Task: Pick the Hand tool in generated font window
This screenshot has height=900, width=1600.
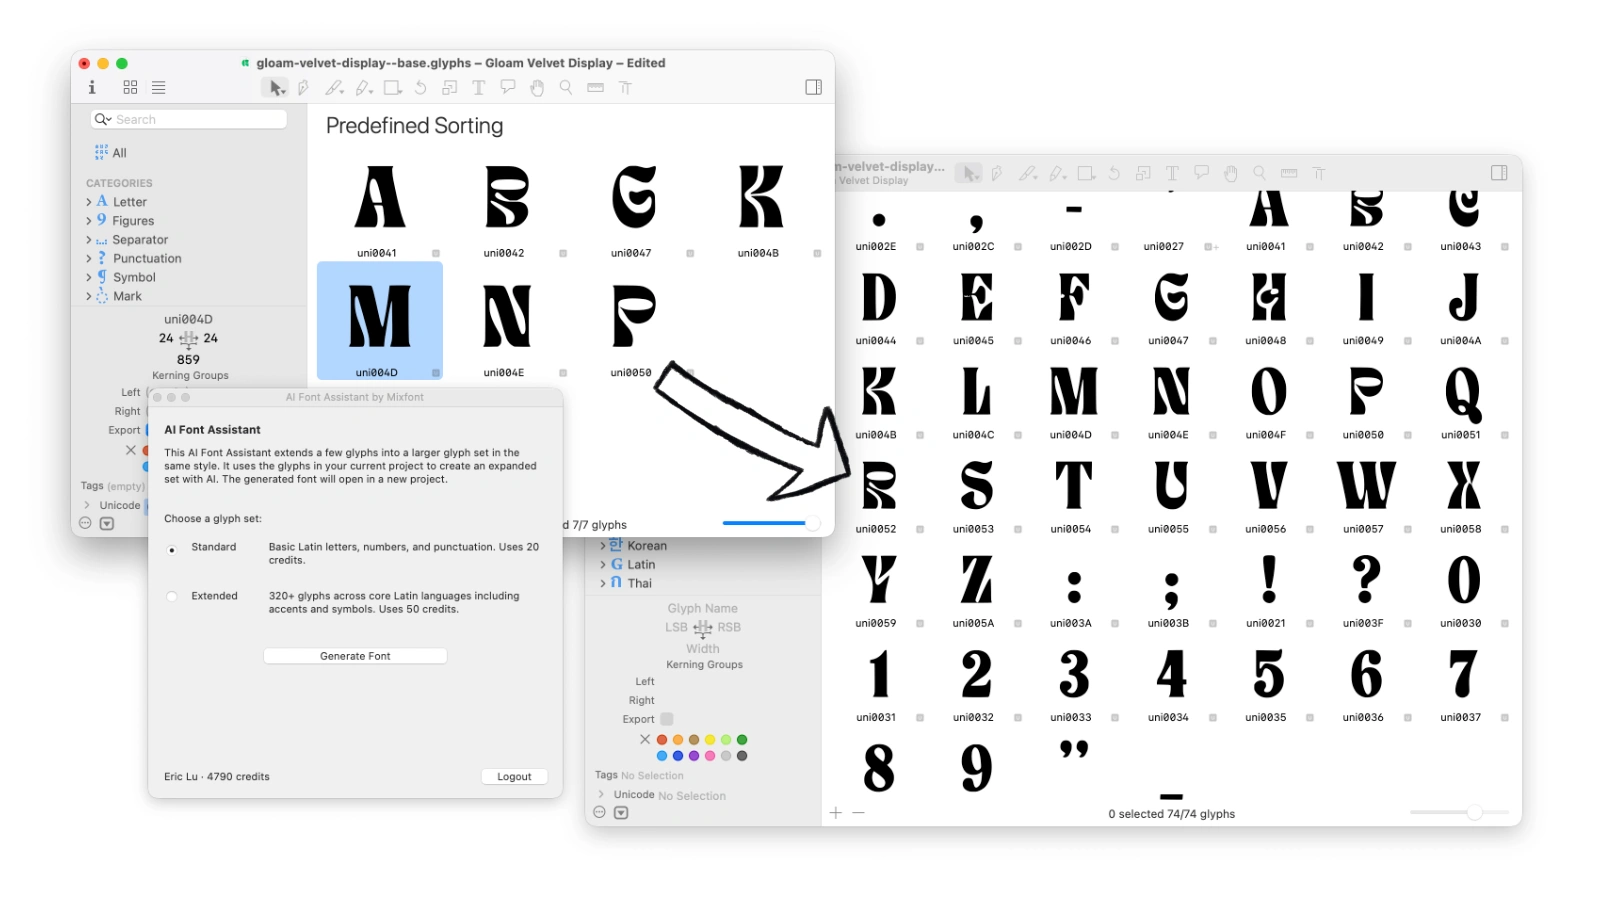Action: pyautogui.click(x=1231, y=173)
